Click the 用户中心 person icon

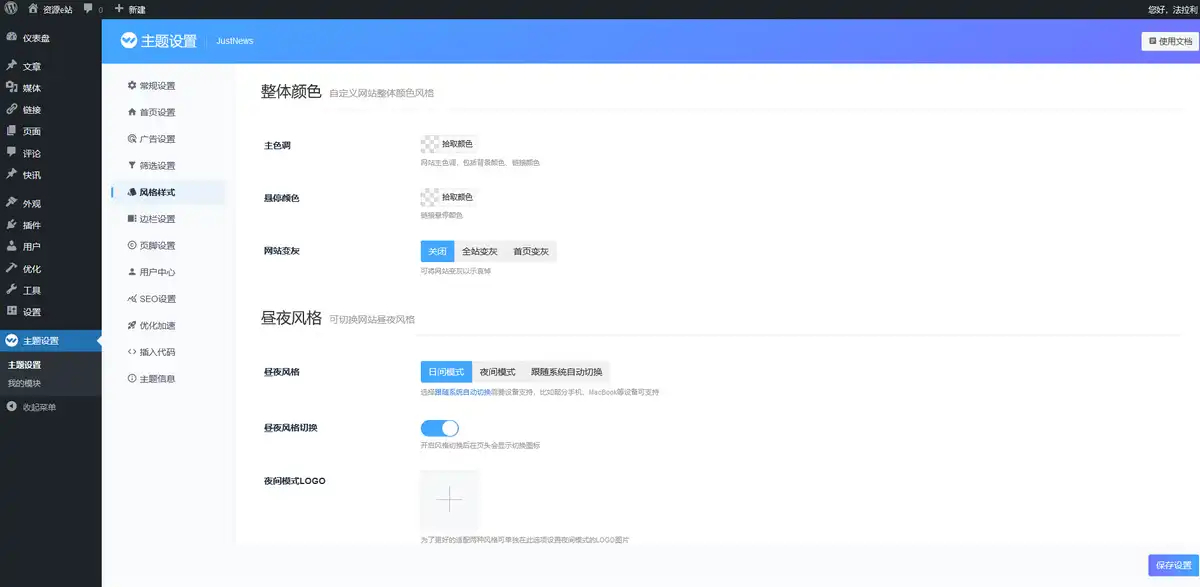pos(132,272)
